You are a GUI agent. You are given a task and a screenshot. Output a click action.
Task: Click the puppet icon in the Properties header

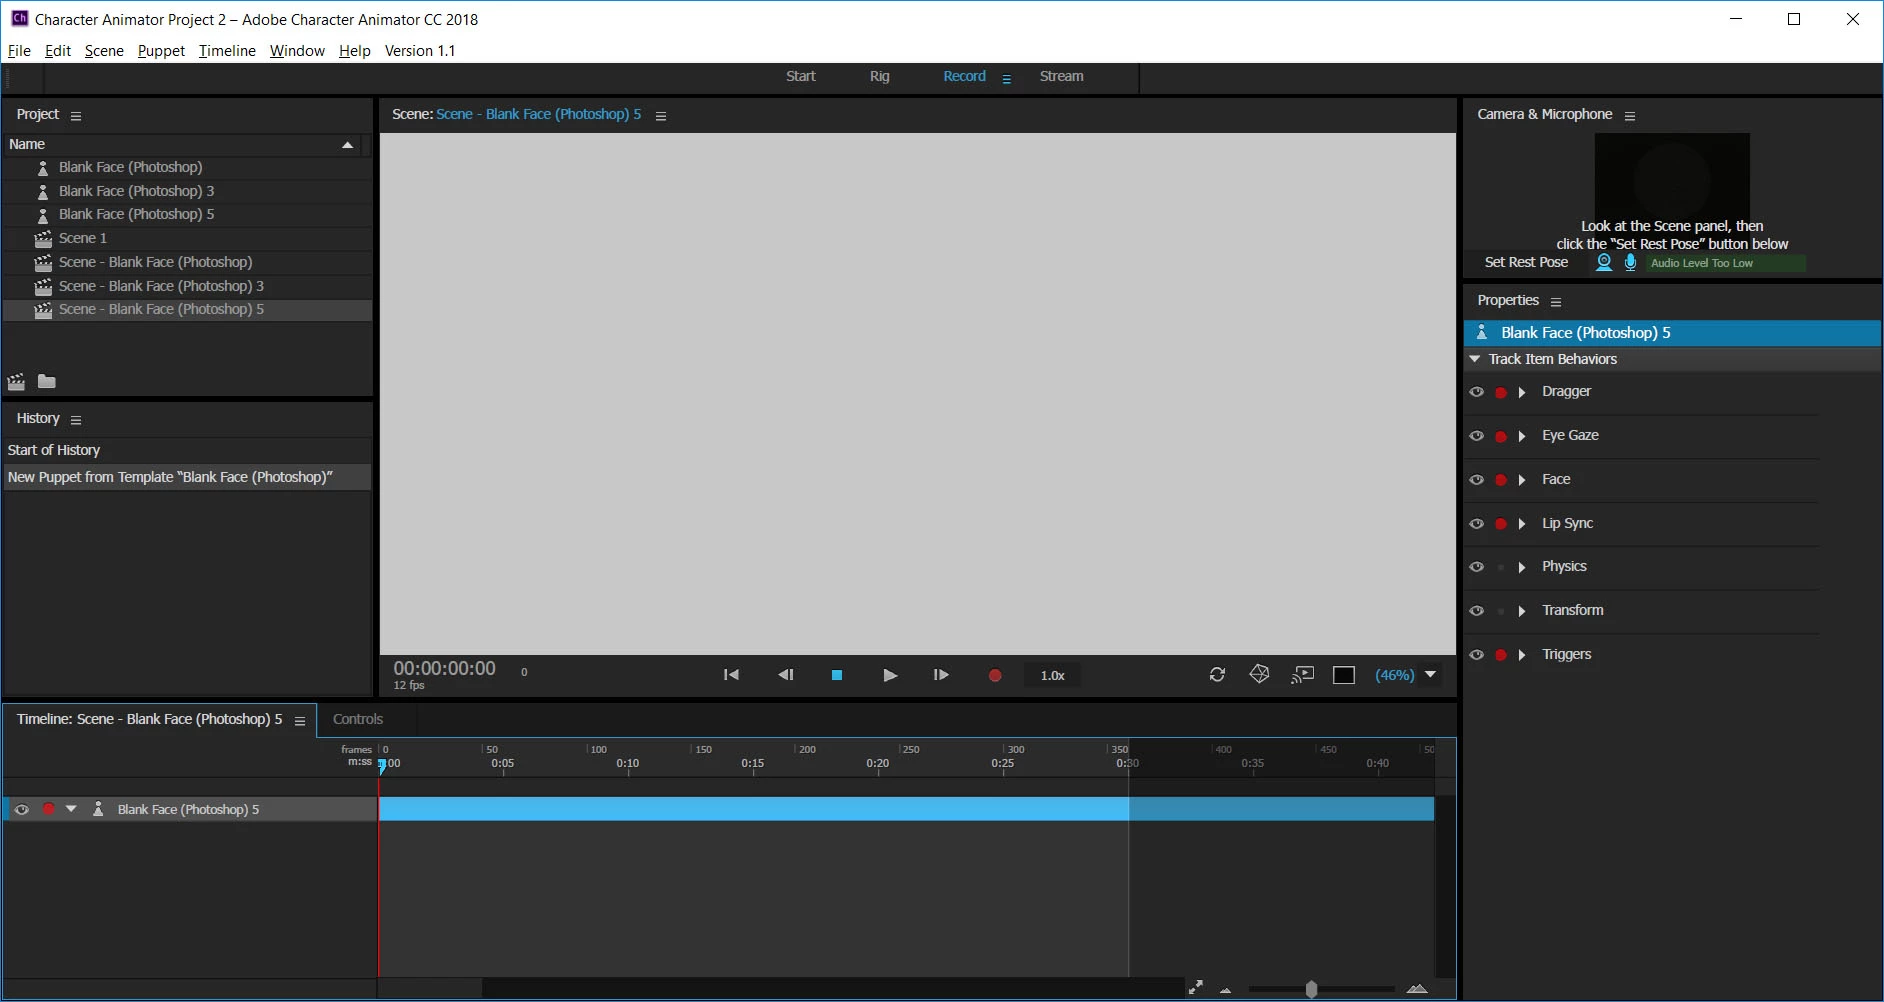[x=1482, y=332]
